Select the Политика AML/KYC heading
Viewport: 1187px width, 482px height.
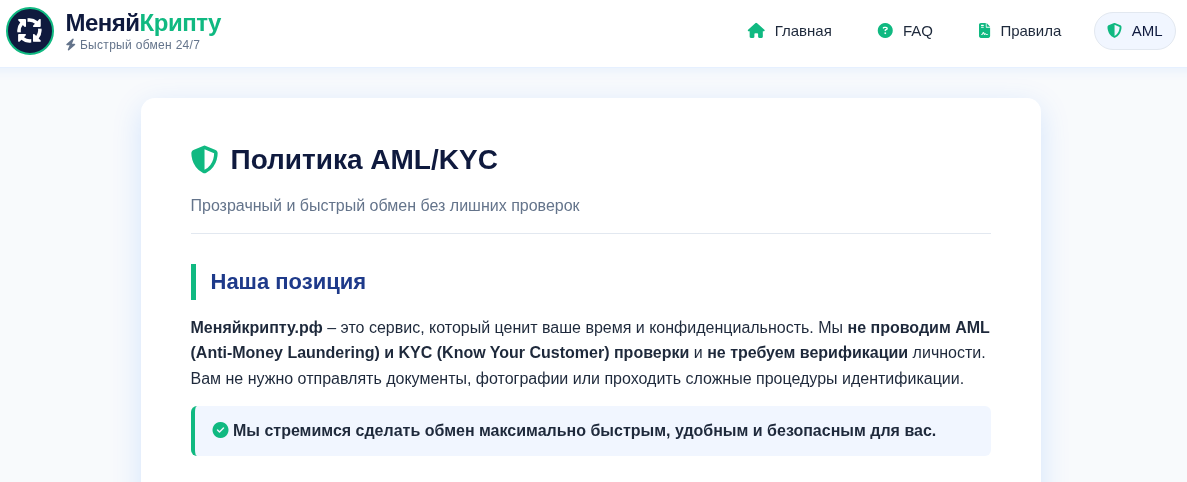[364, 160]
